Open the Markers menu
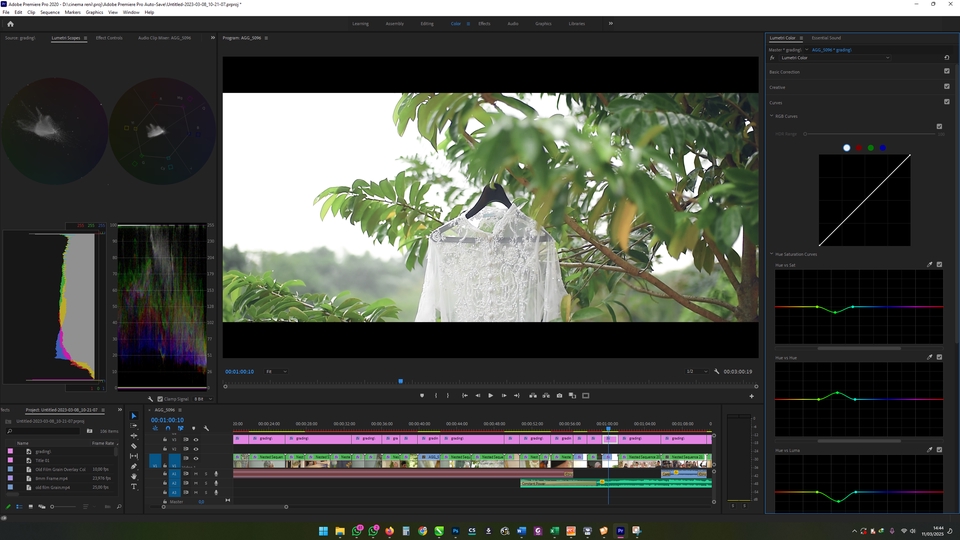 pos(72,12)
